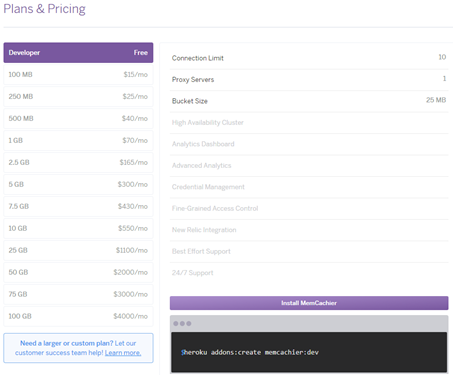Pick the 500 MB $40/mo plan
Image resolution: width=453 pixels, height=375 pixels.
click(78, 118)
